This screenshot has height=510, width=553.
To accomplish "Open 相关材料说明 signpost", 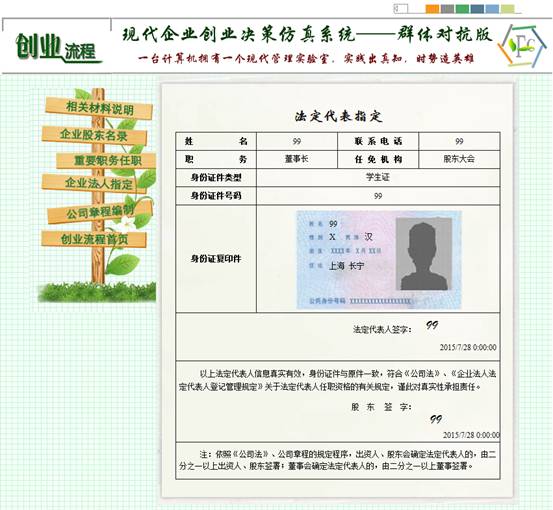I will [99, 108].
